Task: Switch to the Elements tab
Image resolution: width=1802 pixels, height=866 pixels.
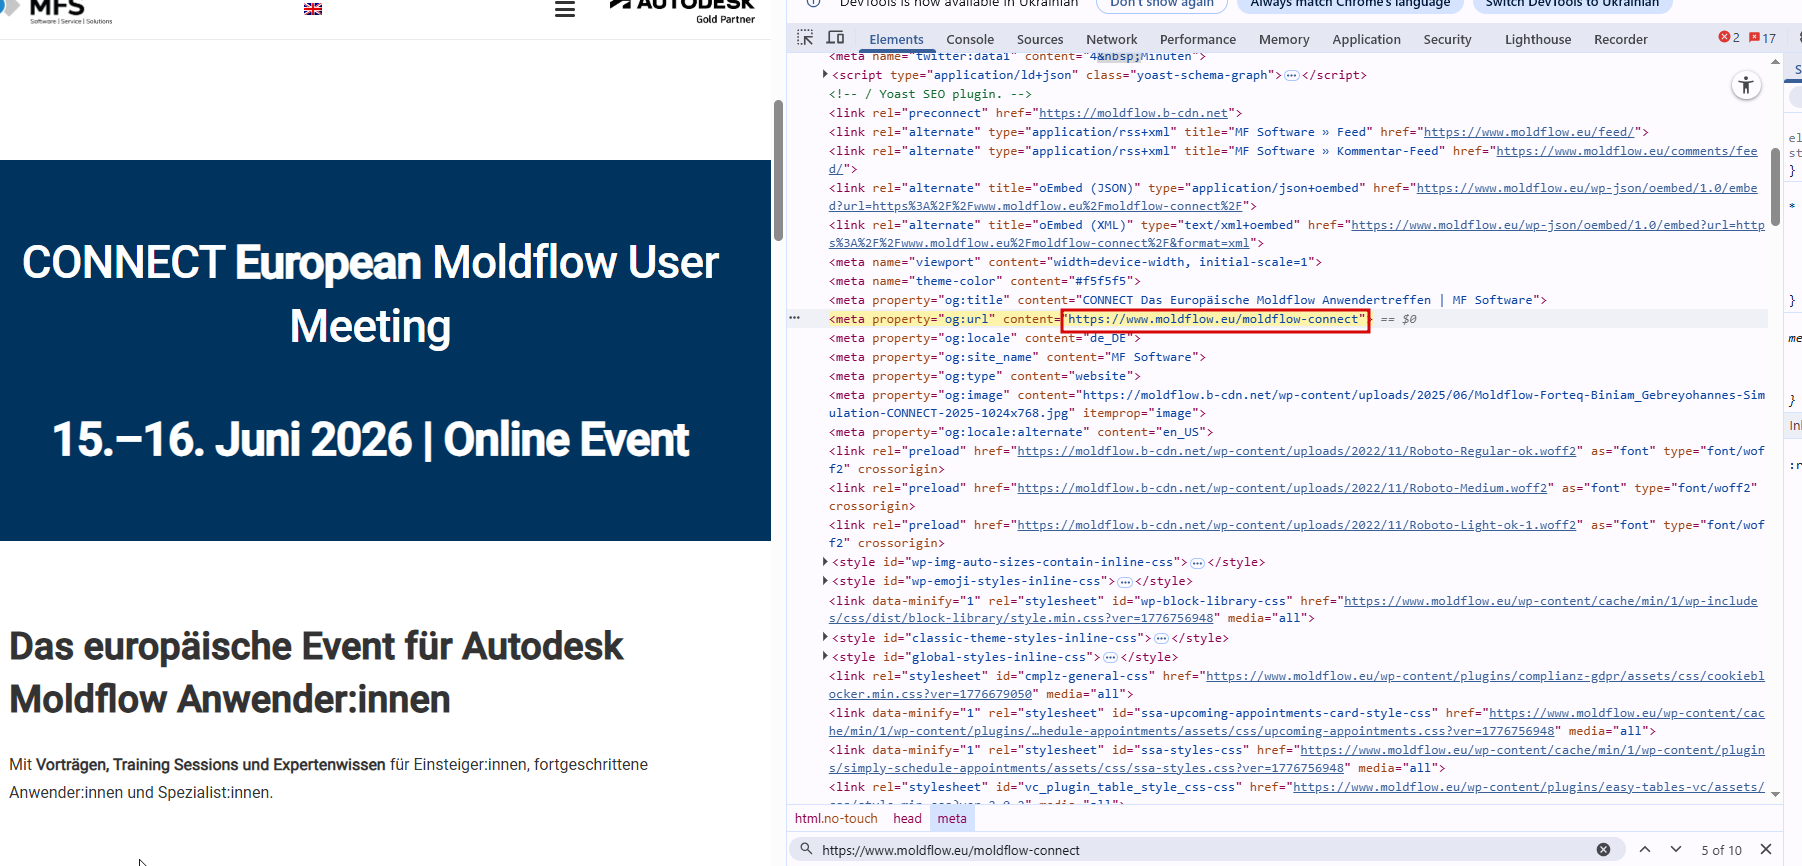Action: tap(896, 39)
